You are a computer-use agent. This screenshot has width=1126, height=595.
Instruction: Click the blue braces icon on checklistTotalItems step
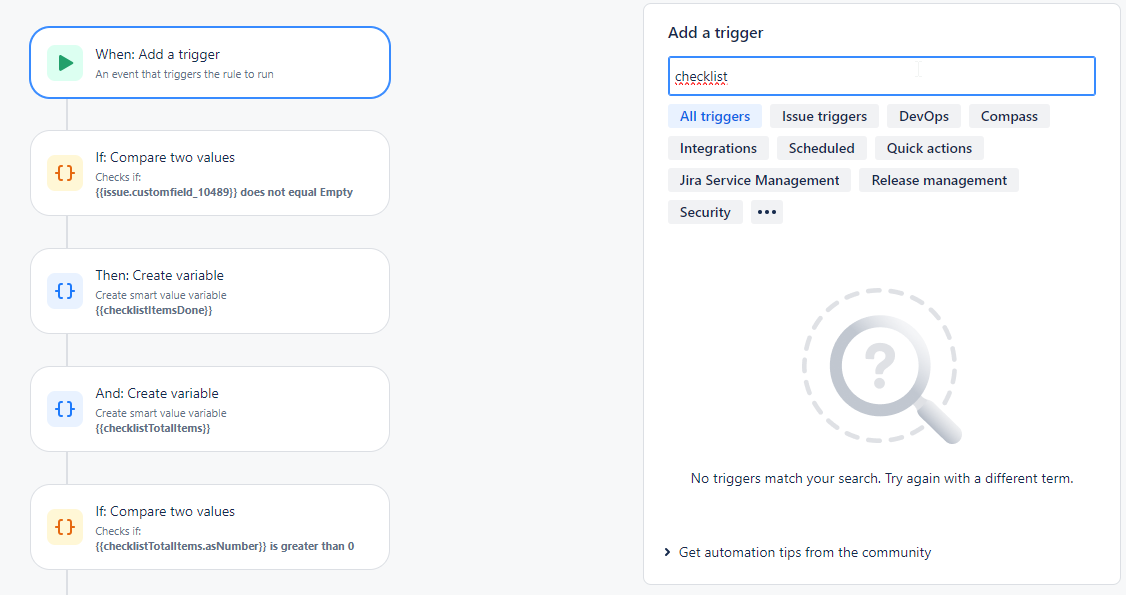point(64,408)
